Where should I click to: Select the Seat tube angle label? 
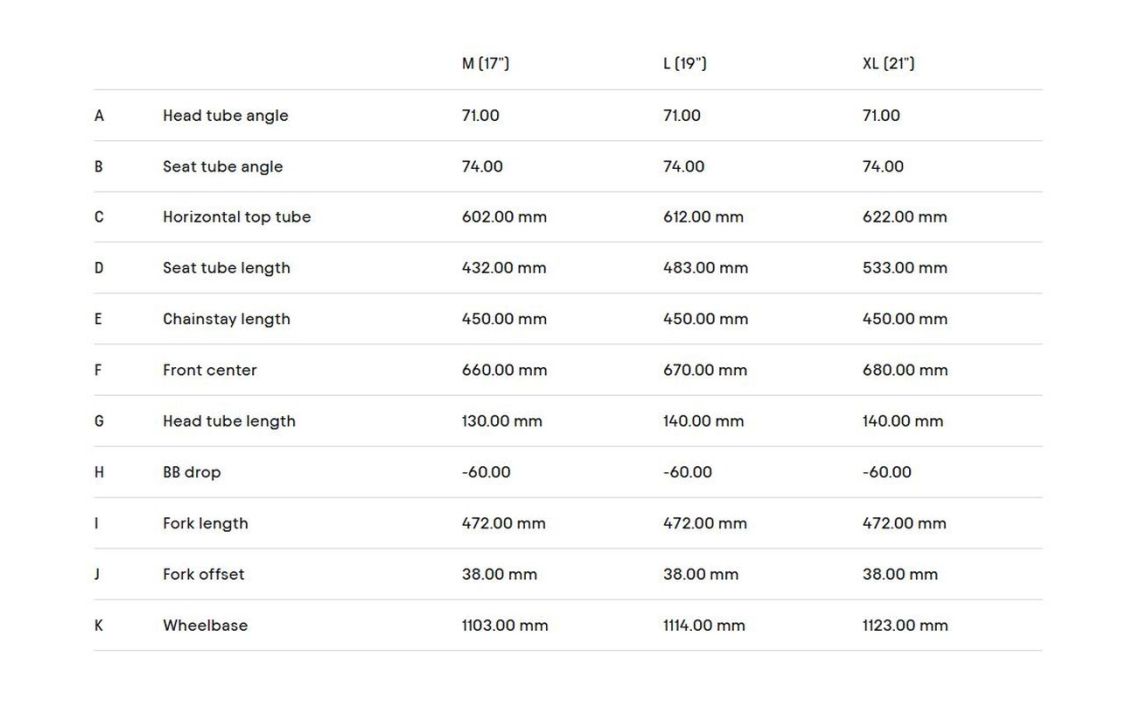click(x=222, y=167)
